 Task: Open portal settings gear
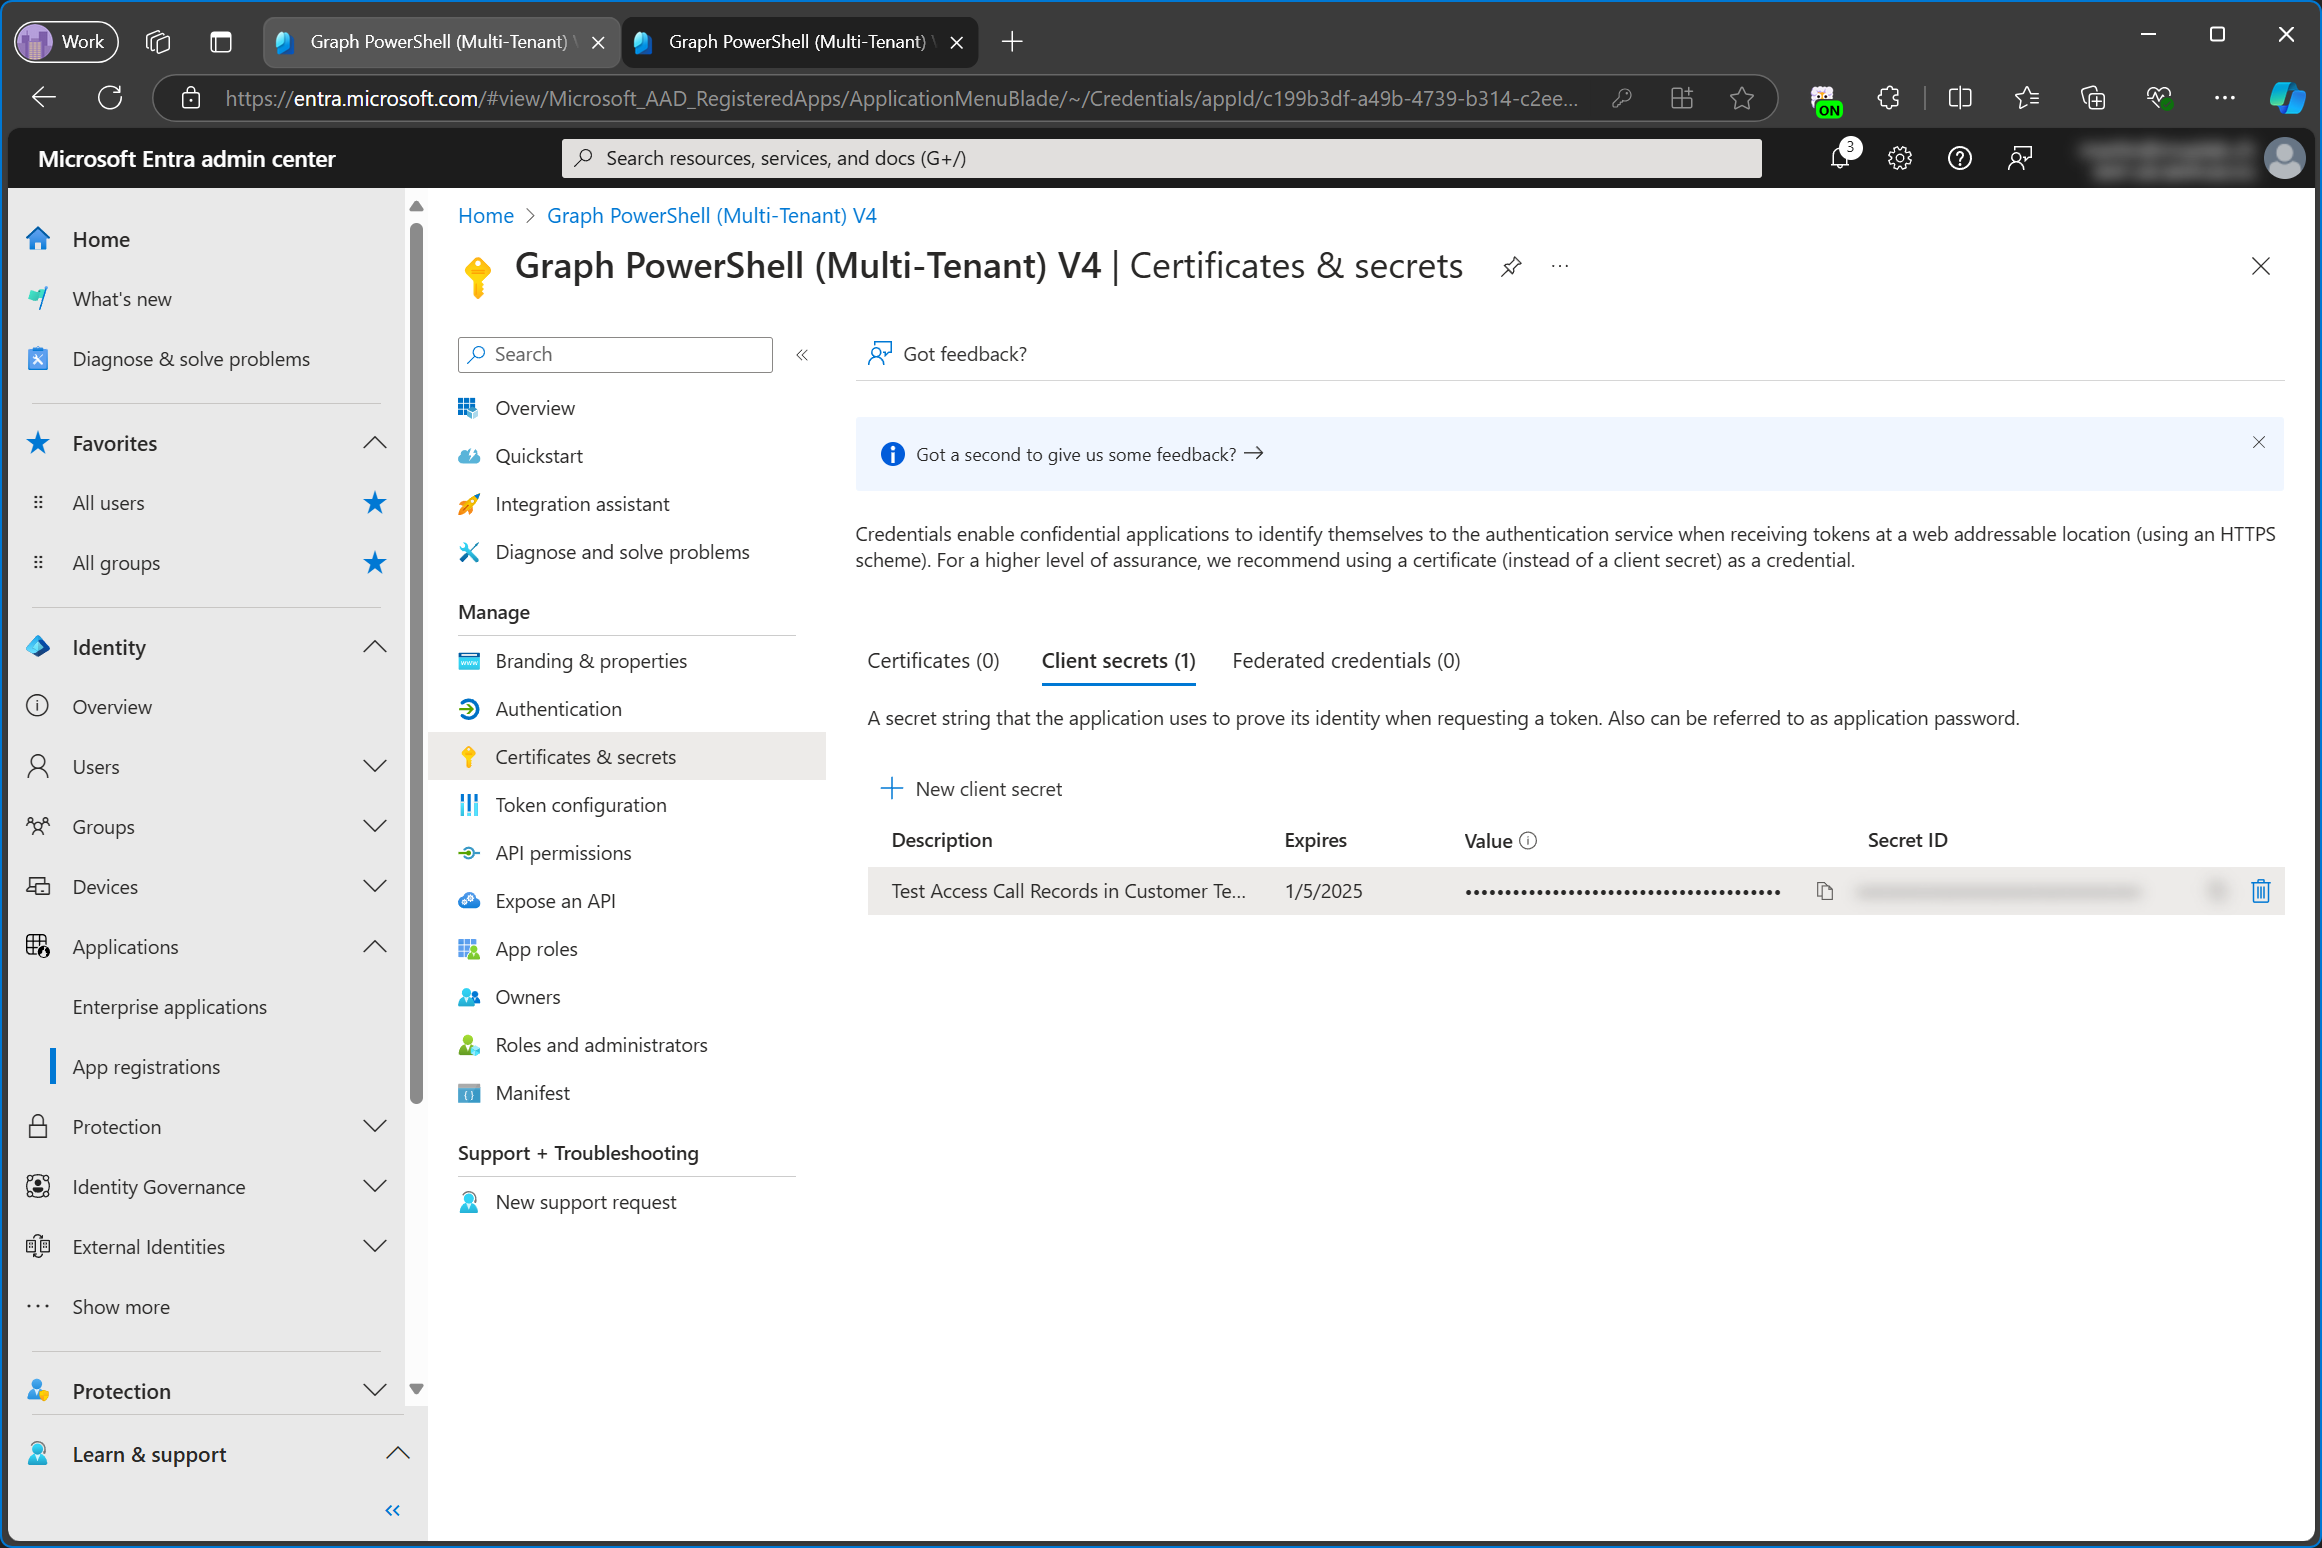click(1899, 158)
